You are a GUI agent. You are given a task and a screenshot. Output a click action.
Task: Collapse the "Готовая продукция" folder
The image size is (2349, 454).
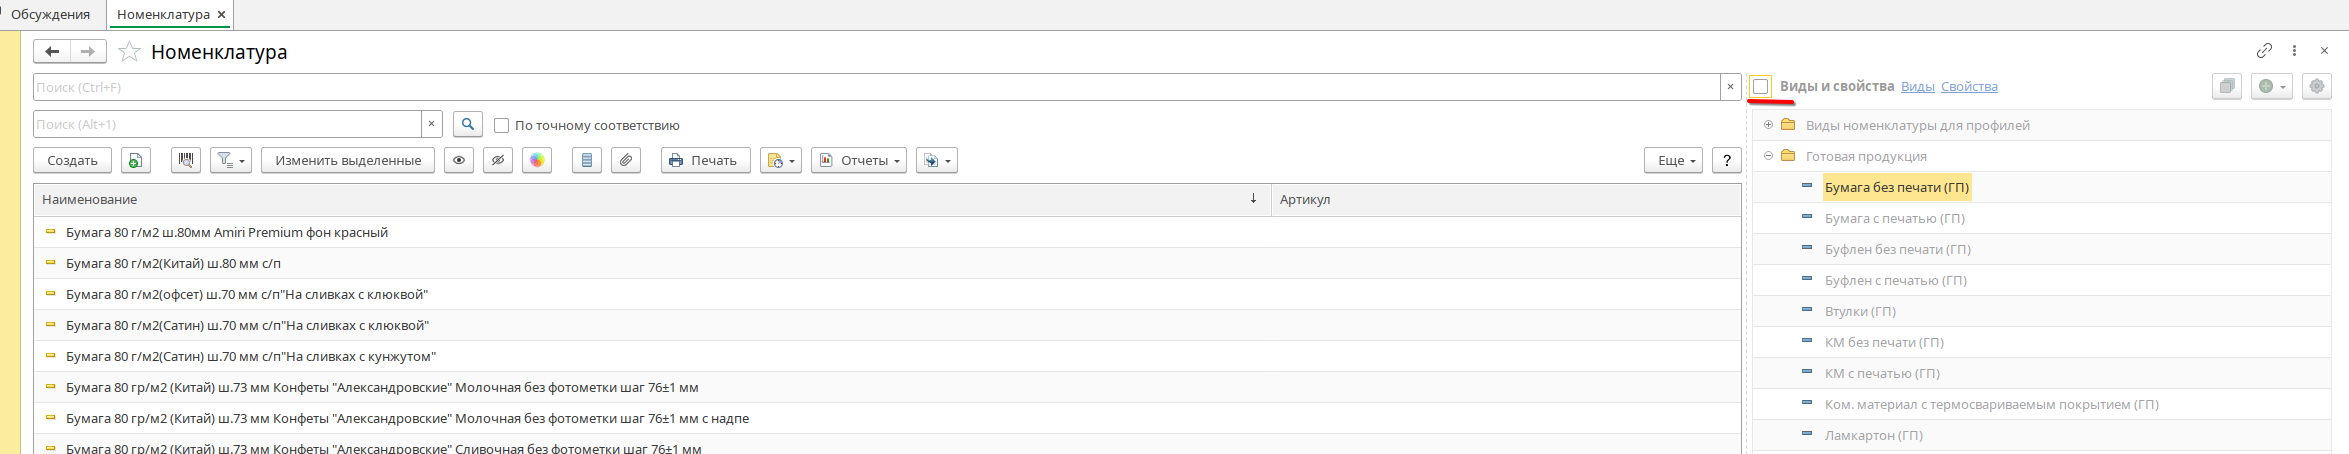point(1768,156)
